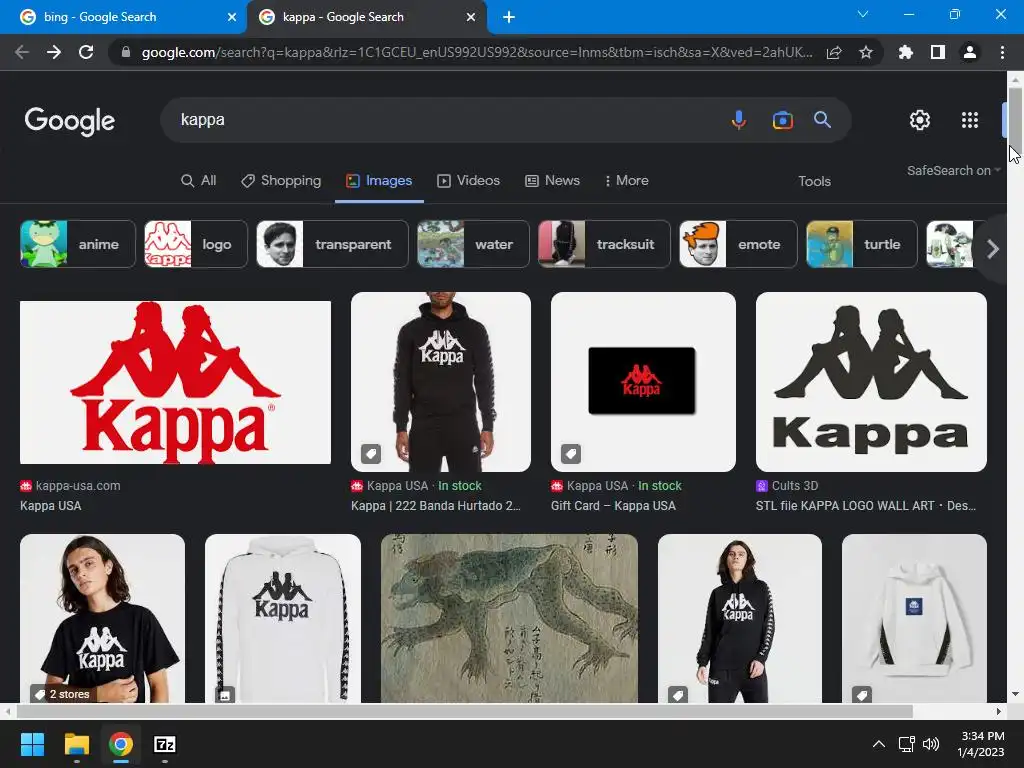Viewport: 1024px width, 768px height.
Task: Open Chrome's three-dot menu
Action: click(x=1002, y=52)
